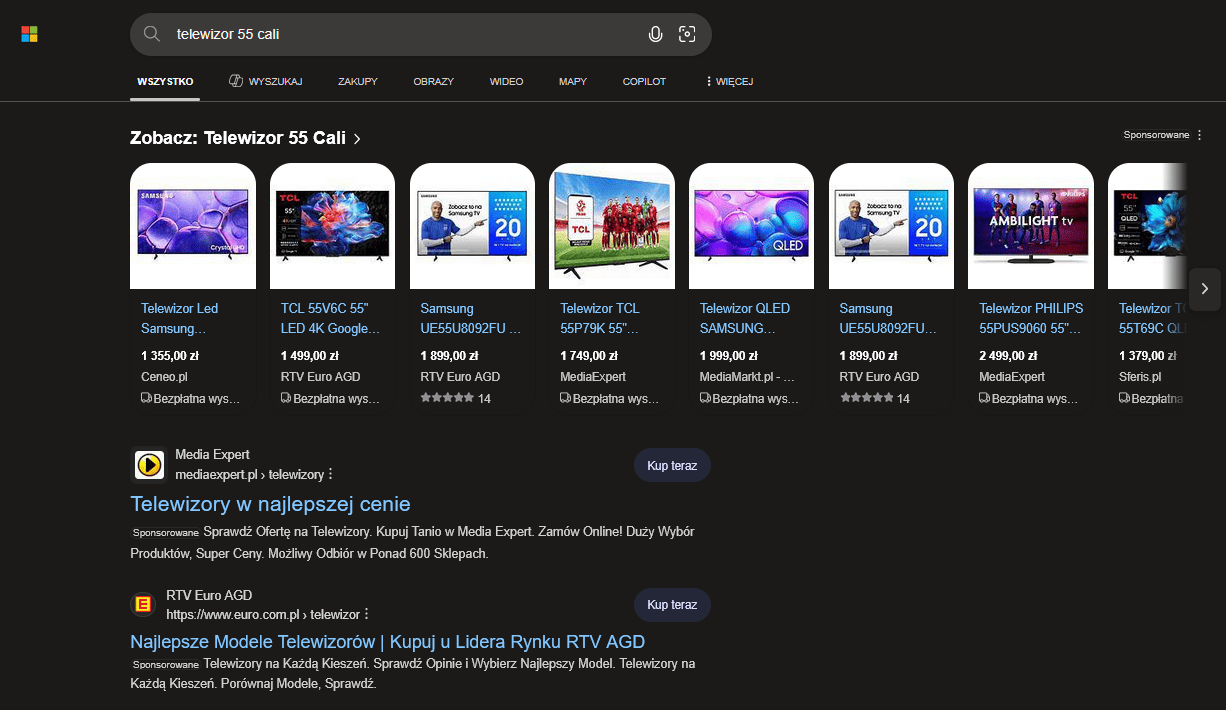Open options dots next to mediaexpert.pl URL
1226x710 pixels.
click(x=331, y=474)
